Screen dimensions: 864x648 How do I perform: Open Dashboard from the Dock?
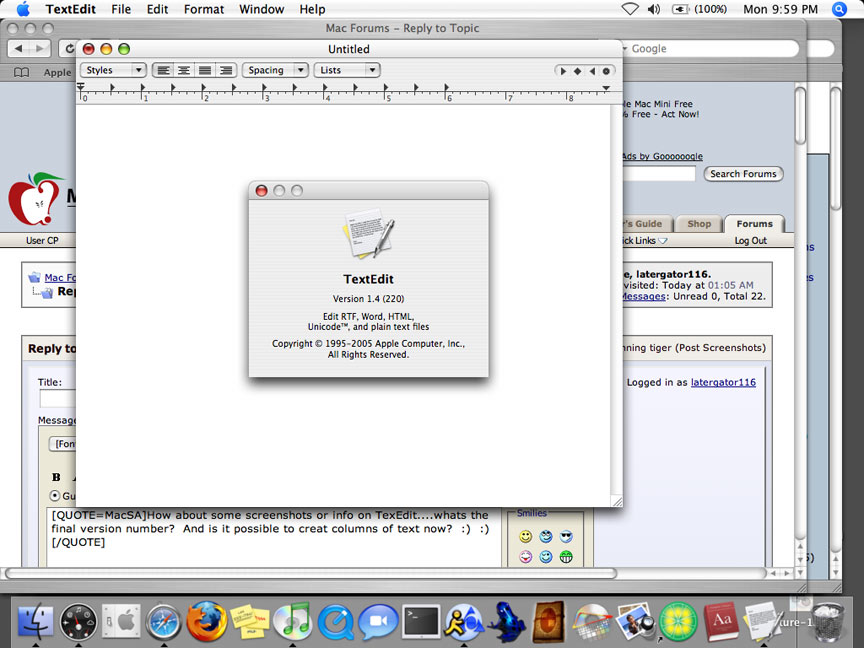click(x=78, y=622)
